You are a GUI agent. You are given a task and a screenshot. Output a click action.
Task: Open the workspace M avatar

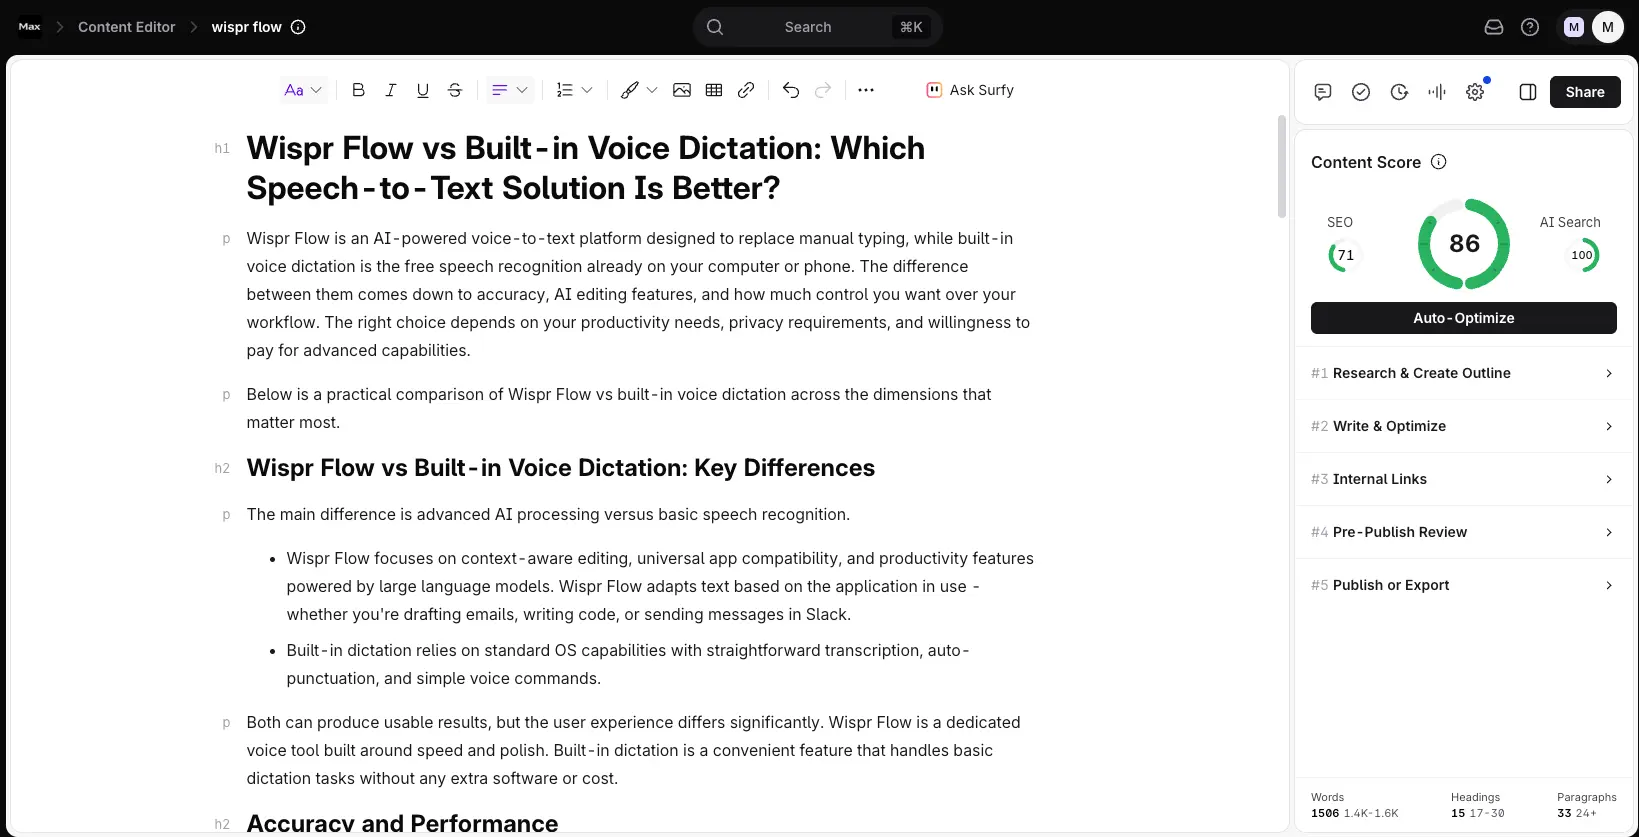(x=1574, y=27)
